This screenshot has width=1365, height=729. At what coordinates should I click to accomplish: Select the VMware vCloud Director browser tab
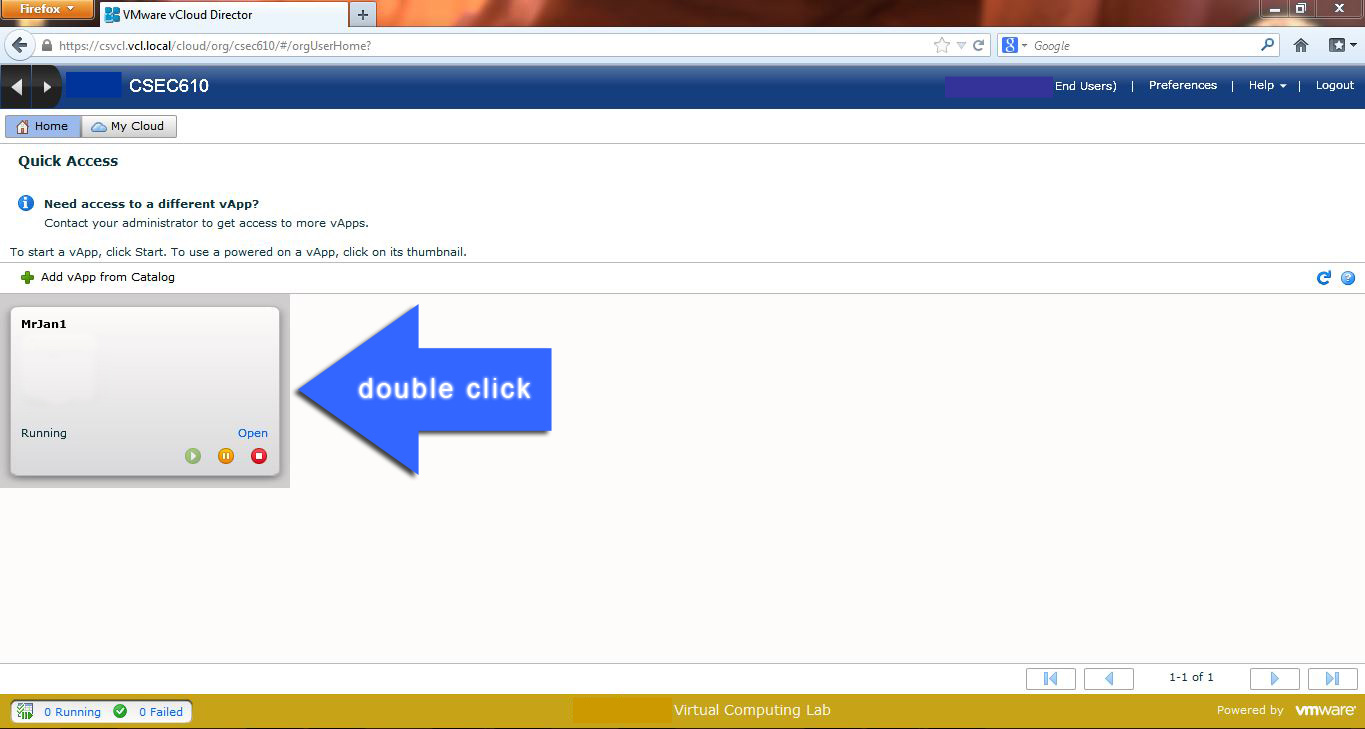click(222, 15)
